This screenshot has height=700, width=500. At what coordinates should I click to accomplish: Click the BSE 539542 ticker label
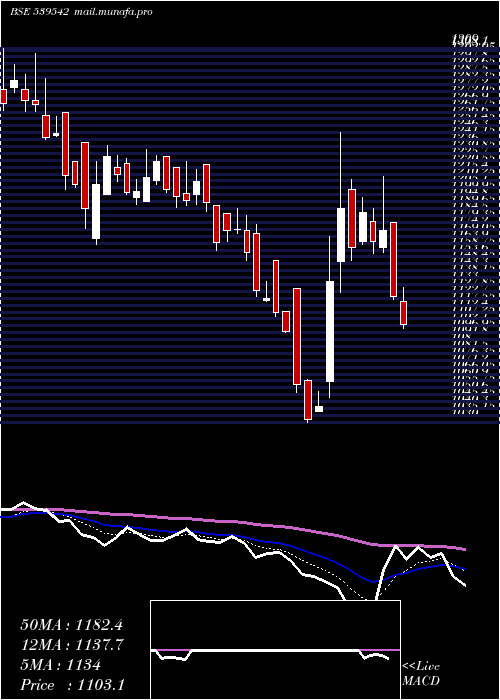[39, 12]
